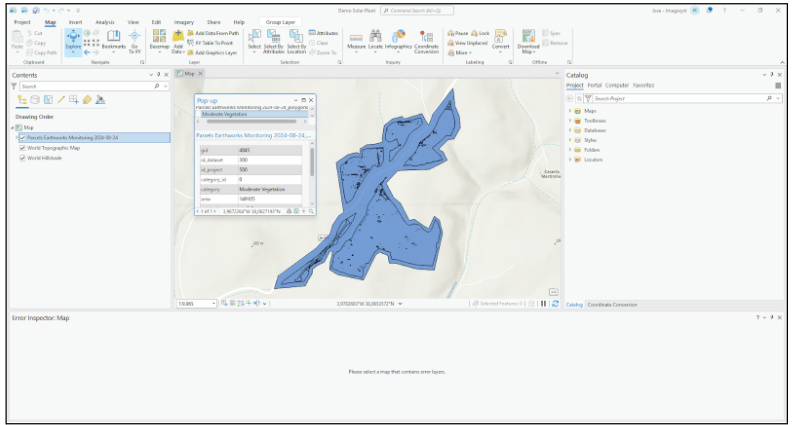Open the Locate tool
797x425 pixels.
pos(375,40)
